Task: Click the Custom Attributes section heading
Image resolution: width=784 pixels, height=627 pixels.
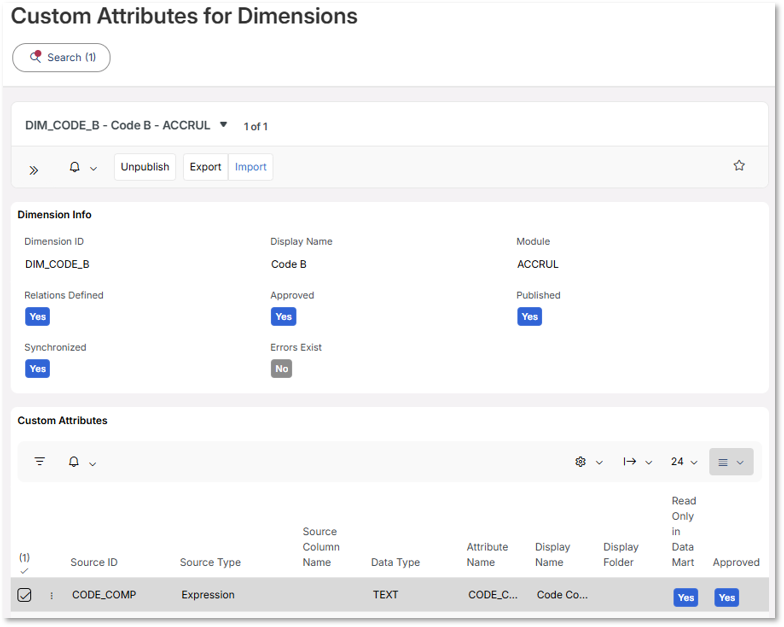Action: 62,420
